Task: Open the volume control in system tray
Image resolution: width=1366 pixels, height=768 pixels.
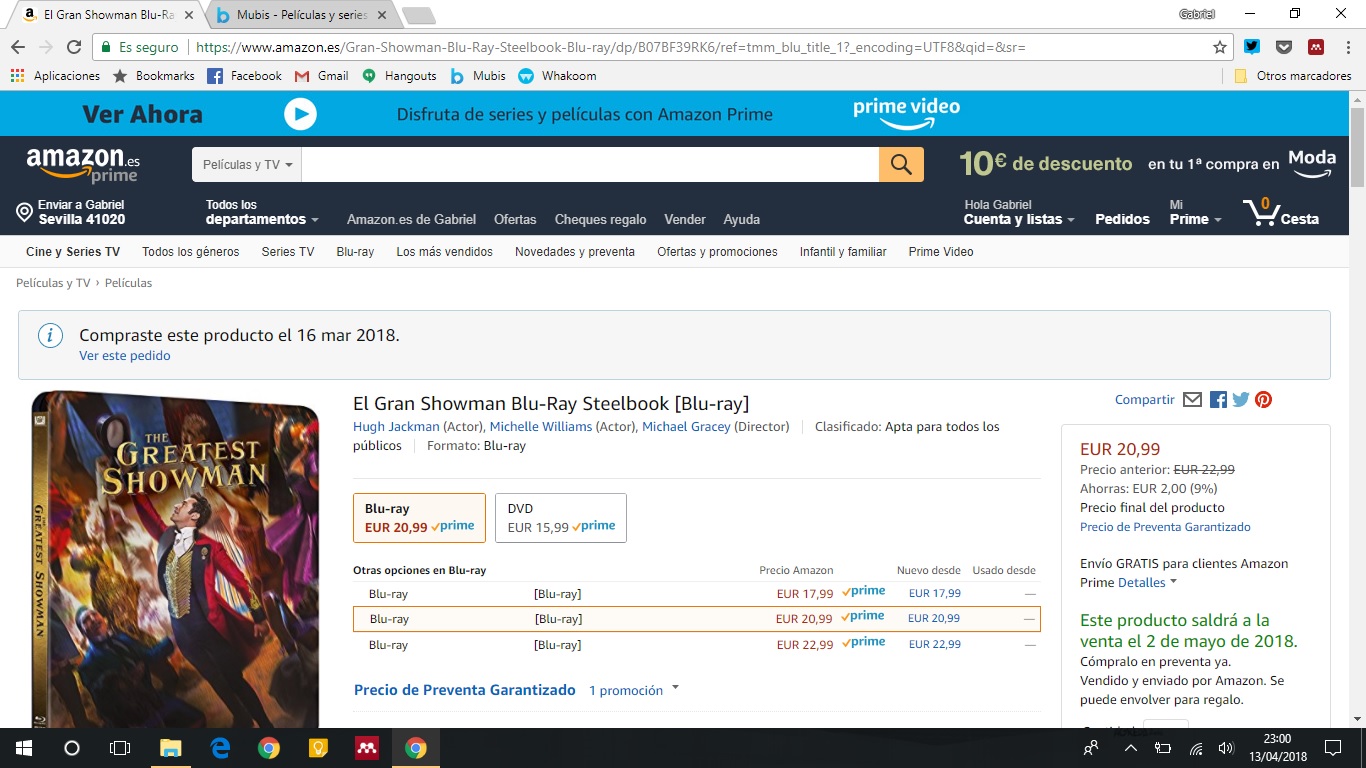Action: [x=1227, y=748]
